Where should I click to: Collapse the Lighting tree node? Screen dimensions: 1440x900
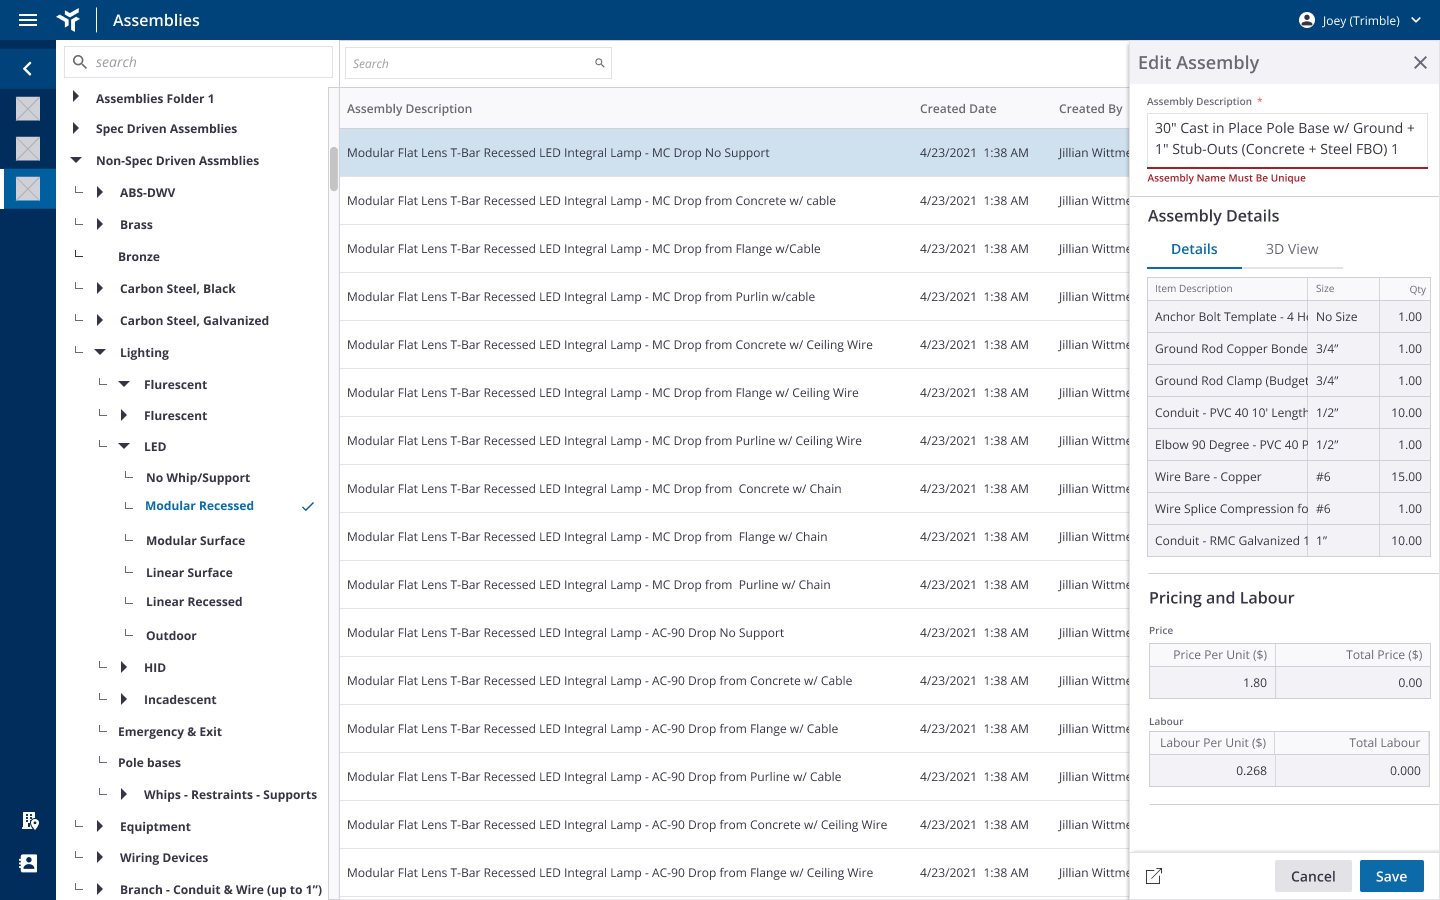tap(100, 352)
